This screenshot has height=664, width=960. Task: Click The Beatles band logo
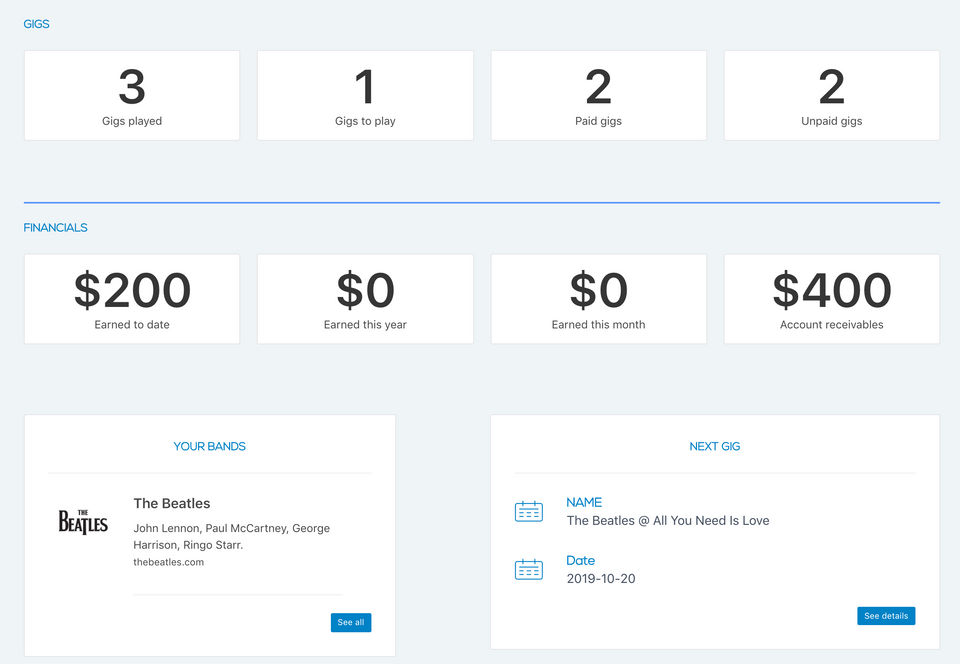pos(83,522)
